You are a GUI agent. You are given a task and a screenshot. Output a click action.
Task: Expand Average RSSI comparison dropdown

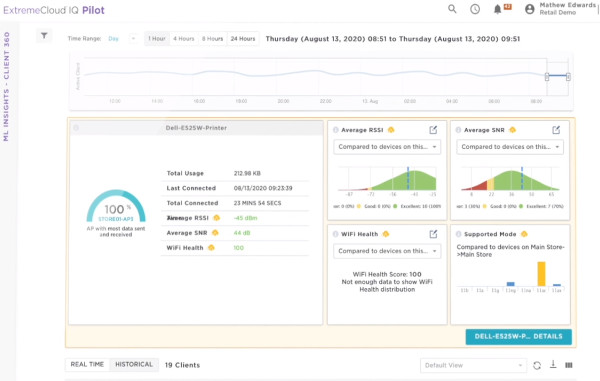387,147
